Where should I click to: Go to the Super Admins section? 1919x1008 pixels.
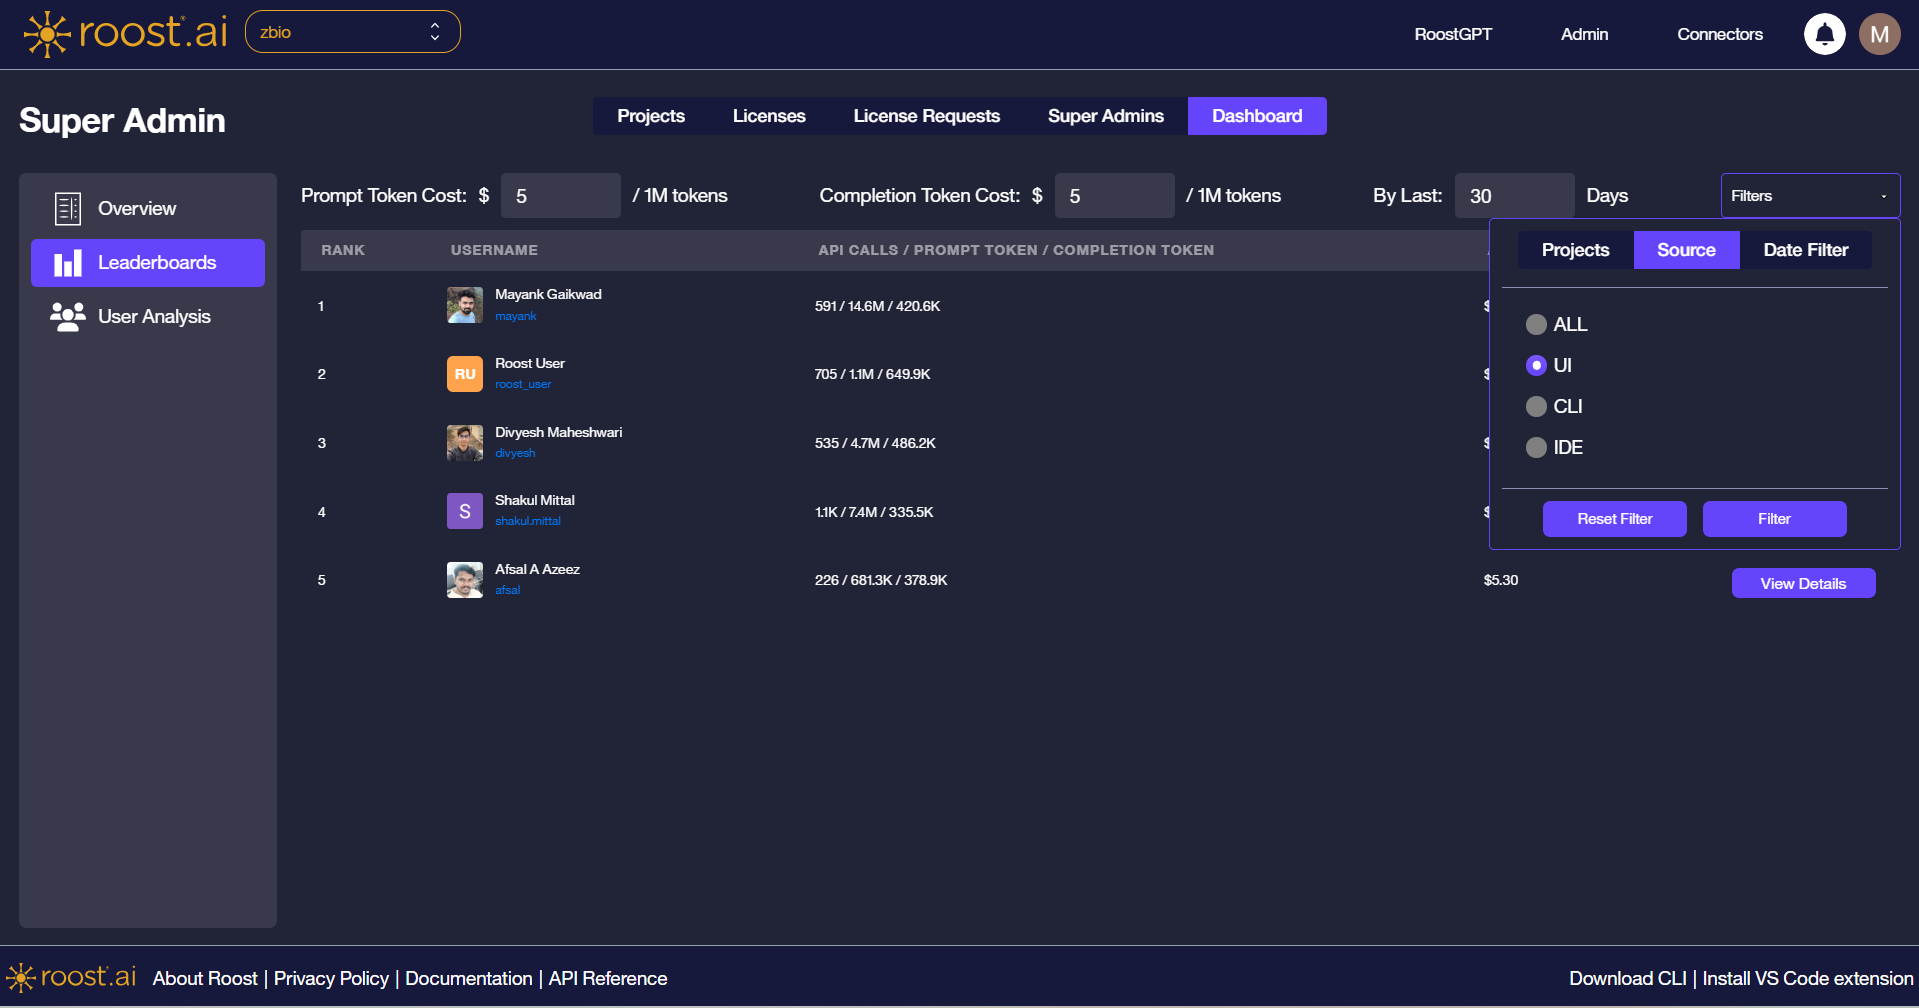1105,115
